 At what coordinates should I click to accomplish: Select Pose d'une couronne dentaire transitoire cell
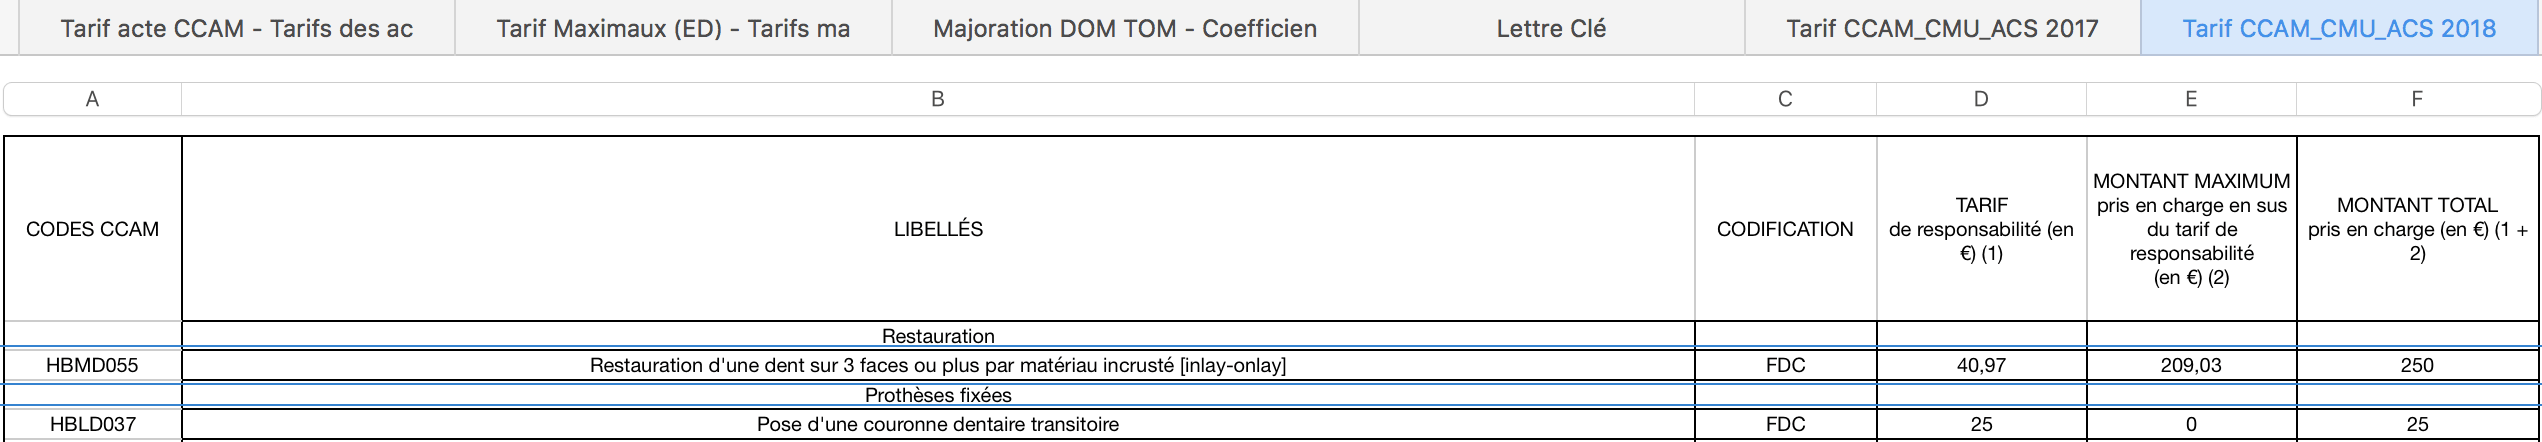point(937,424)
